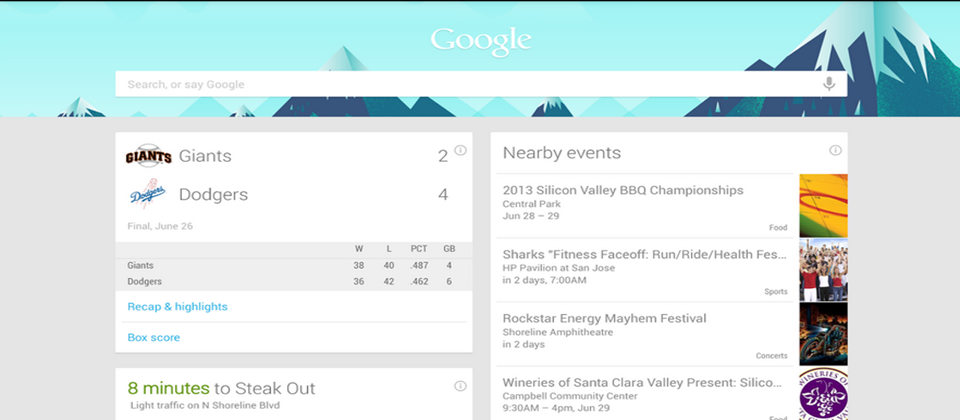The height and width of the screenshot is (420, 960).
Task: Click the Sharks Fitness Faceoff thumbnail
Action: [823, 270]
